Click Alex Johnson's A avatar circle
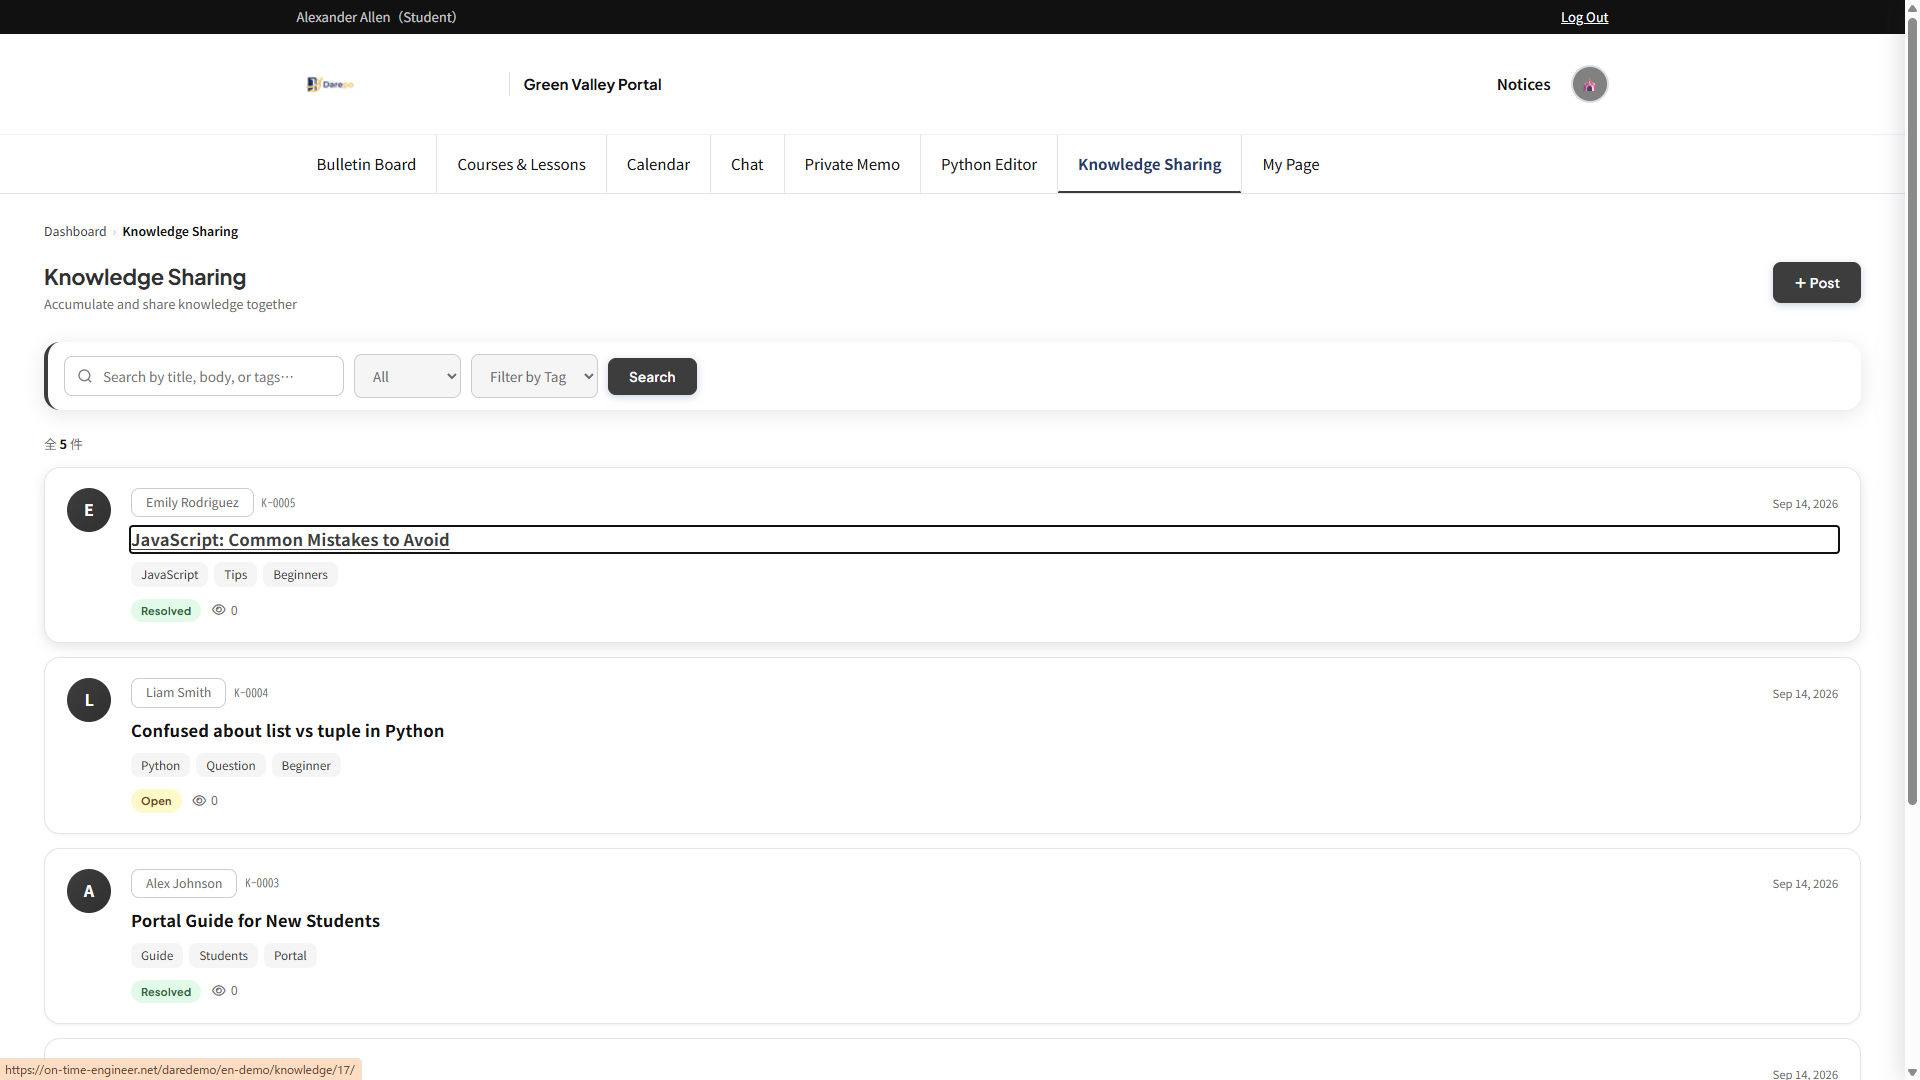1920x1080 pixels. click(x=89, y=891)
